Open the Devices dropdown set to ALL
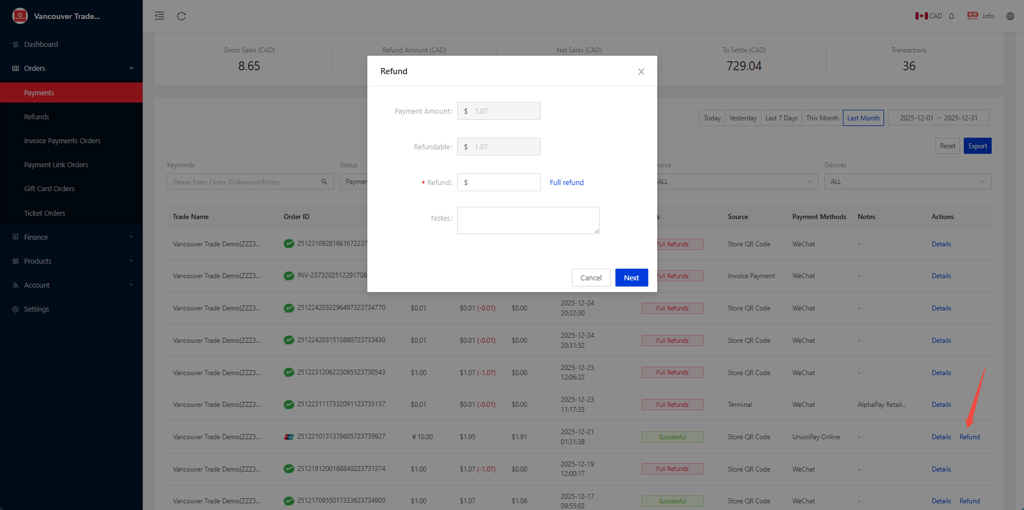Image resolution: width=1024 pixels, height=510 pixels. [x=907, y=182]
